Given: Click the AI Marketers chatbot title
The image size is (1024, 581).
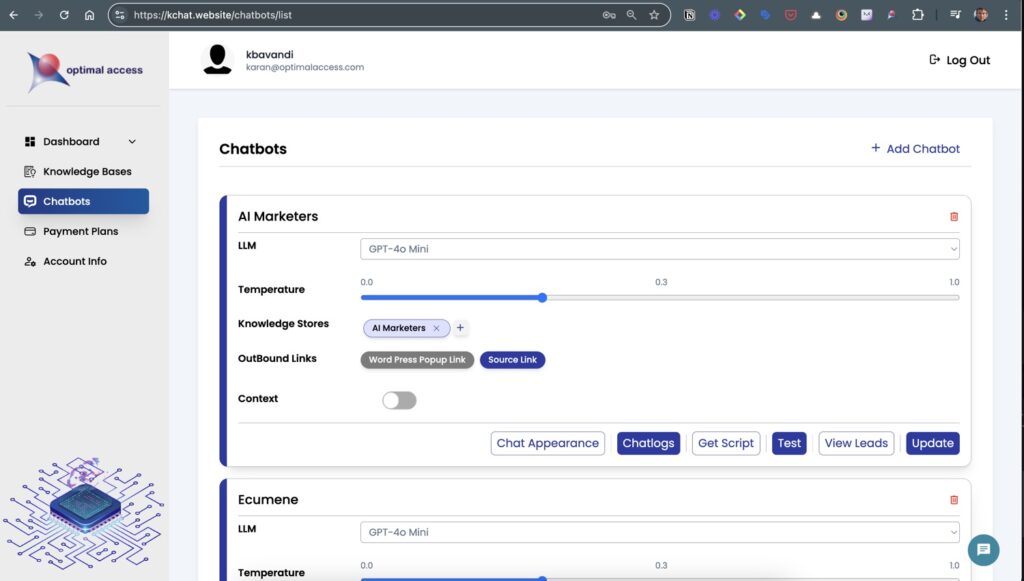Looking at the screenshot, I should point(278,216).
